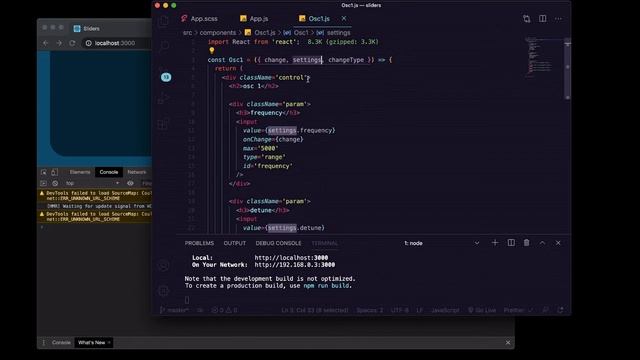Click the editor vertical scrollbar thumb
The width and height of the screenshot is (640, 360).
click(567, 69)
